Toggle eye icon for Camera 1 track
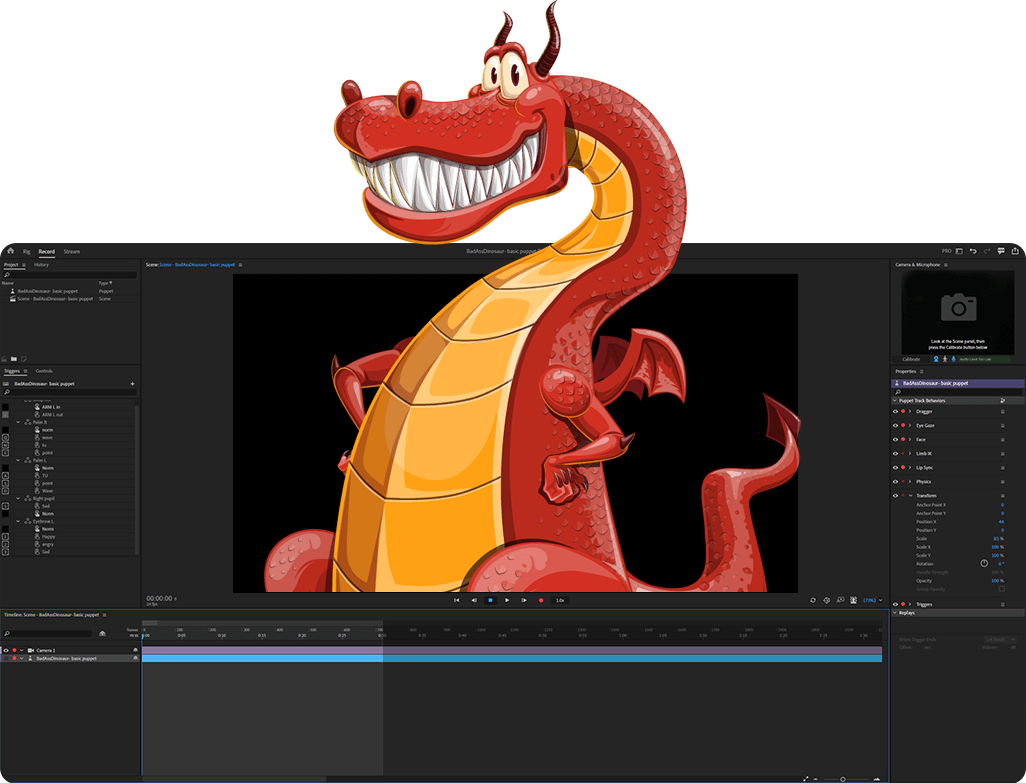1026x783 pixels. tap(6, 650)
